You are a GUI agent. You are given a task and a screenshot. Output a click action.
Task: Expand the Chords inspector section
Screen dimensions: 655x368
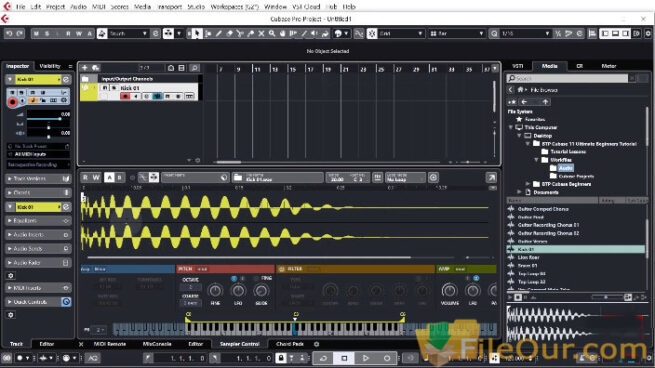tap(38, 193)
